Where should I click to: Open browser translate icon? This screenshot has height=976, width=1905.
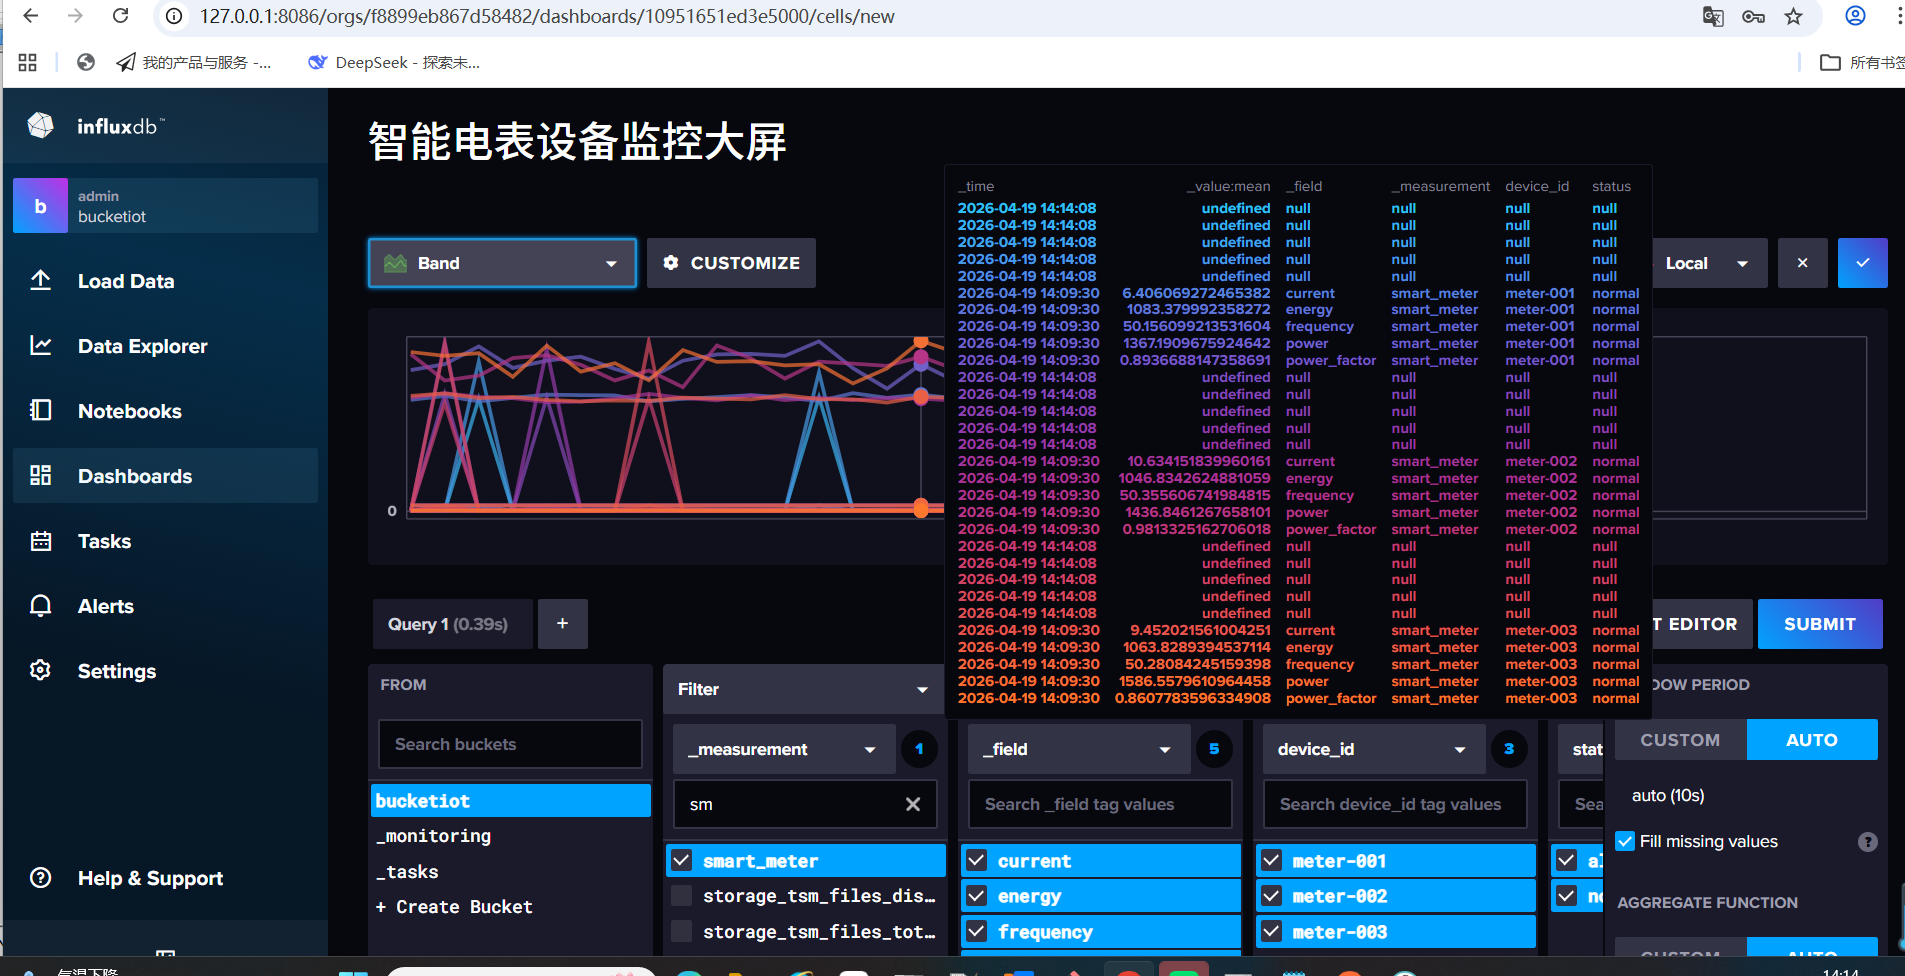coord(1713,16)
